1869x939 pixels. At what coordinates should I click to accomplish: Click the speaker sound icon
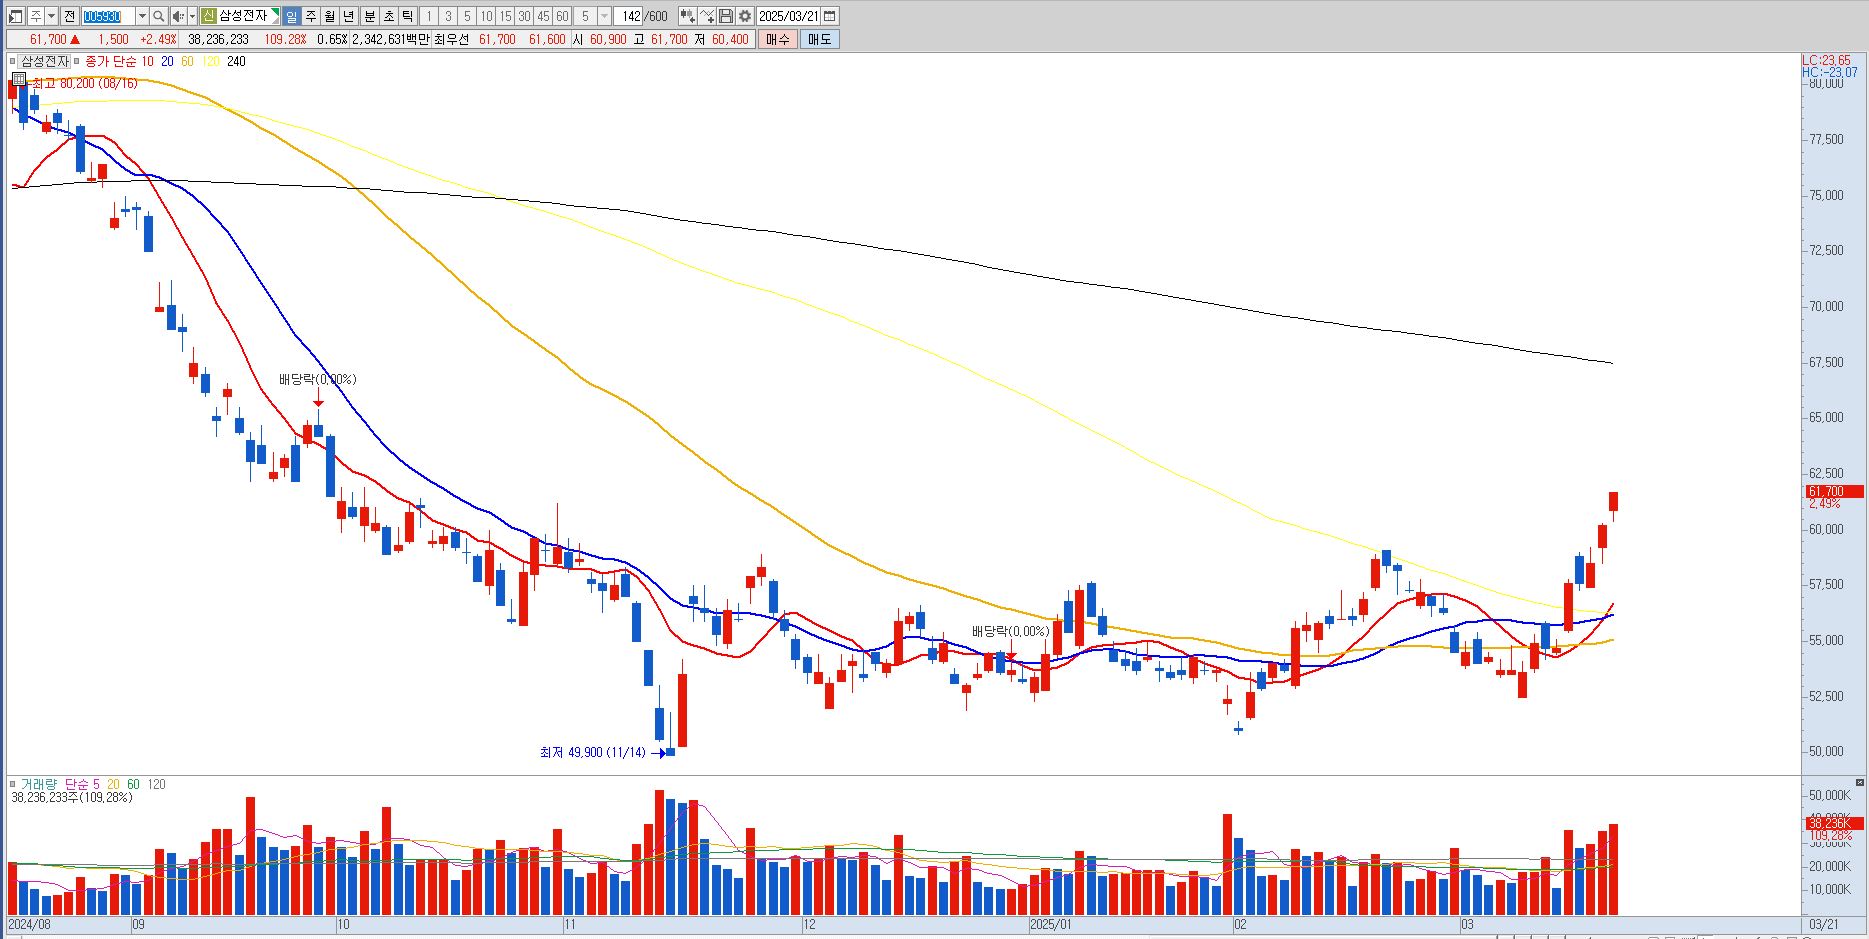[178, 16]
